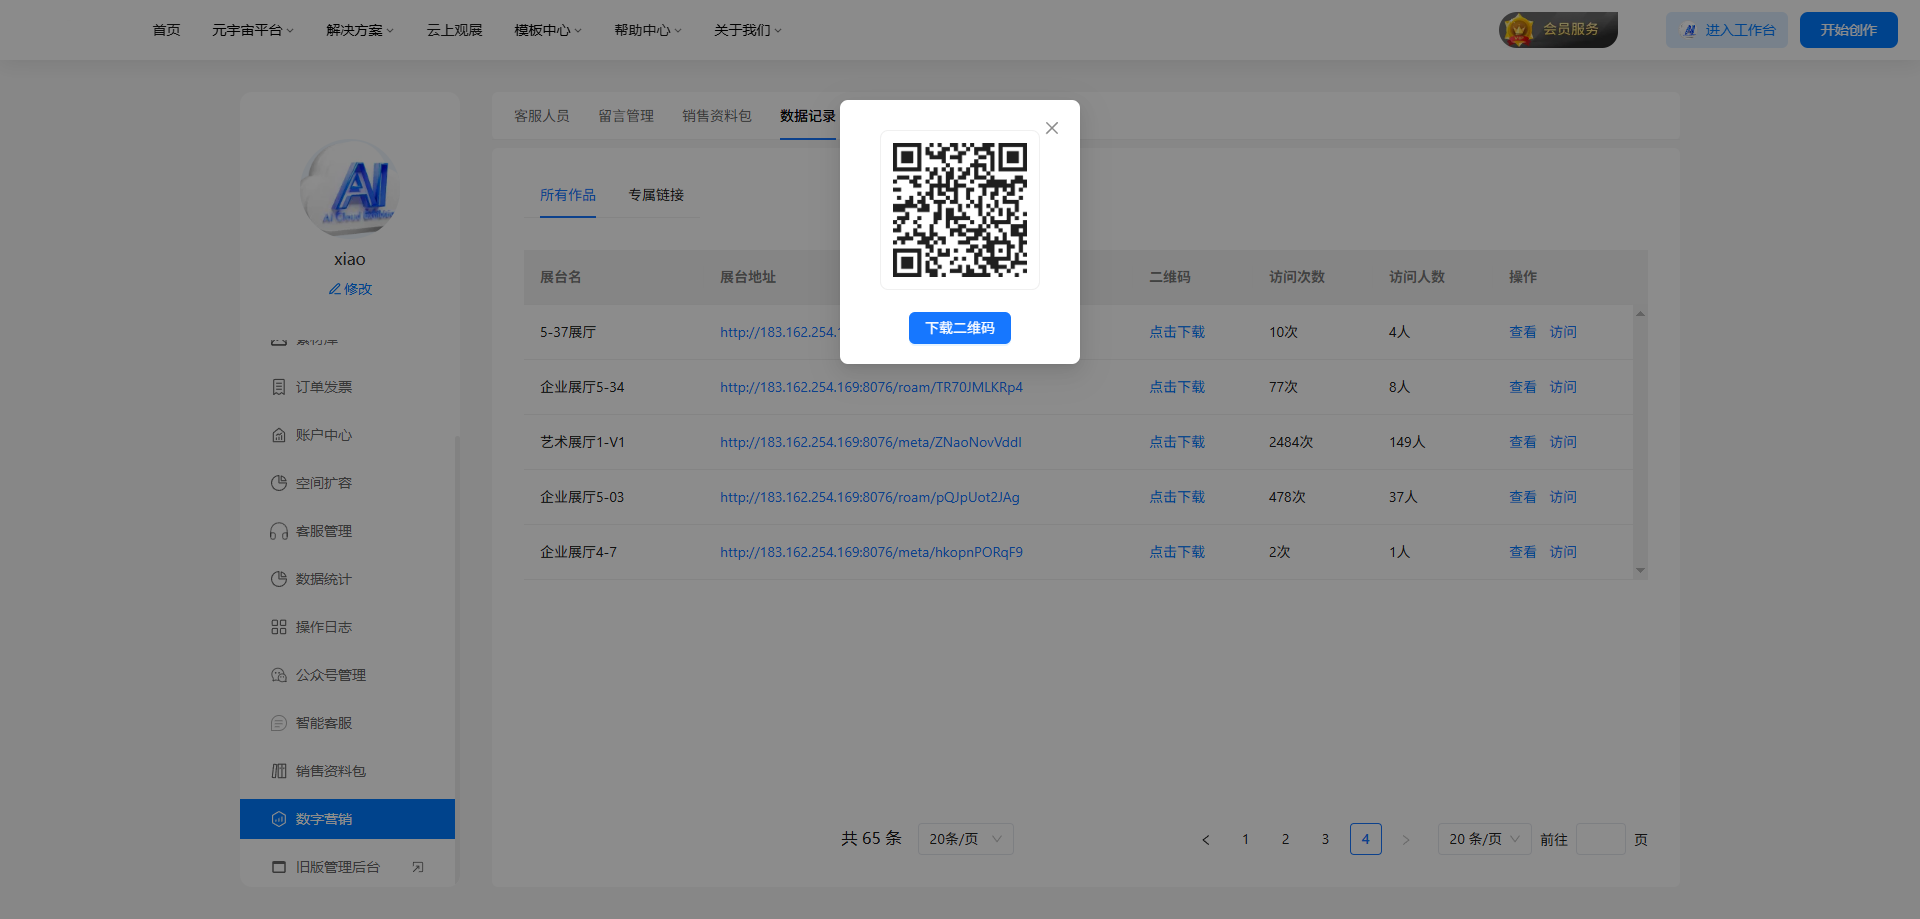1920x919 pixels.
Task: Click the 前往 page number input field
Action: (x=1600, y=839)
